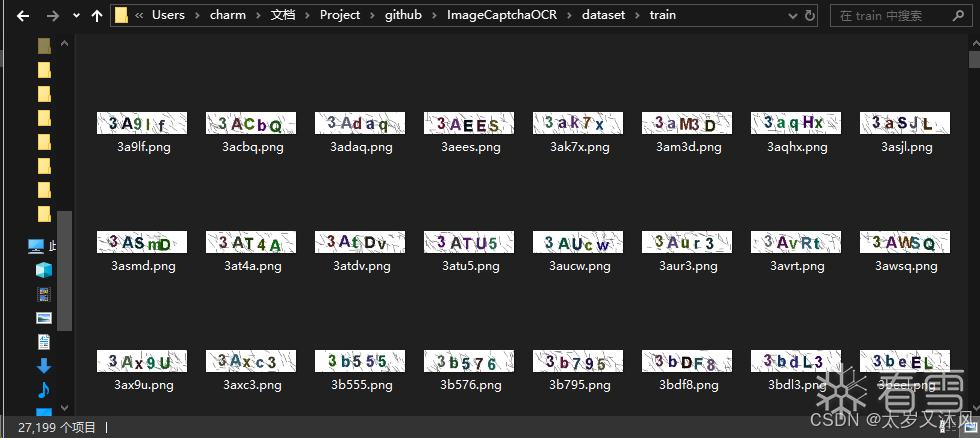This screenshot has width=980, height=438.
Task: Click the sidebar scrollbar thumb
Action: point(64,271)
